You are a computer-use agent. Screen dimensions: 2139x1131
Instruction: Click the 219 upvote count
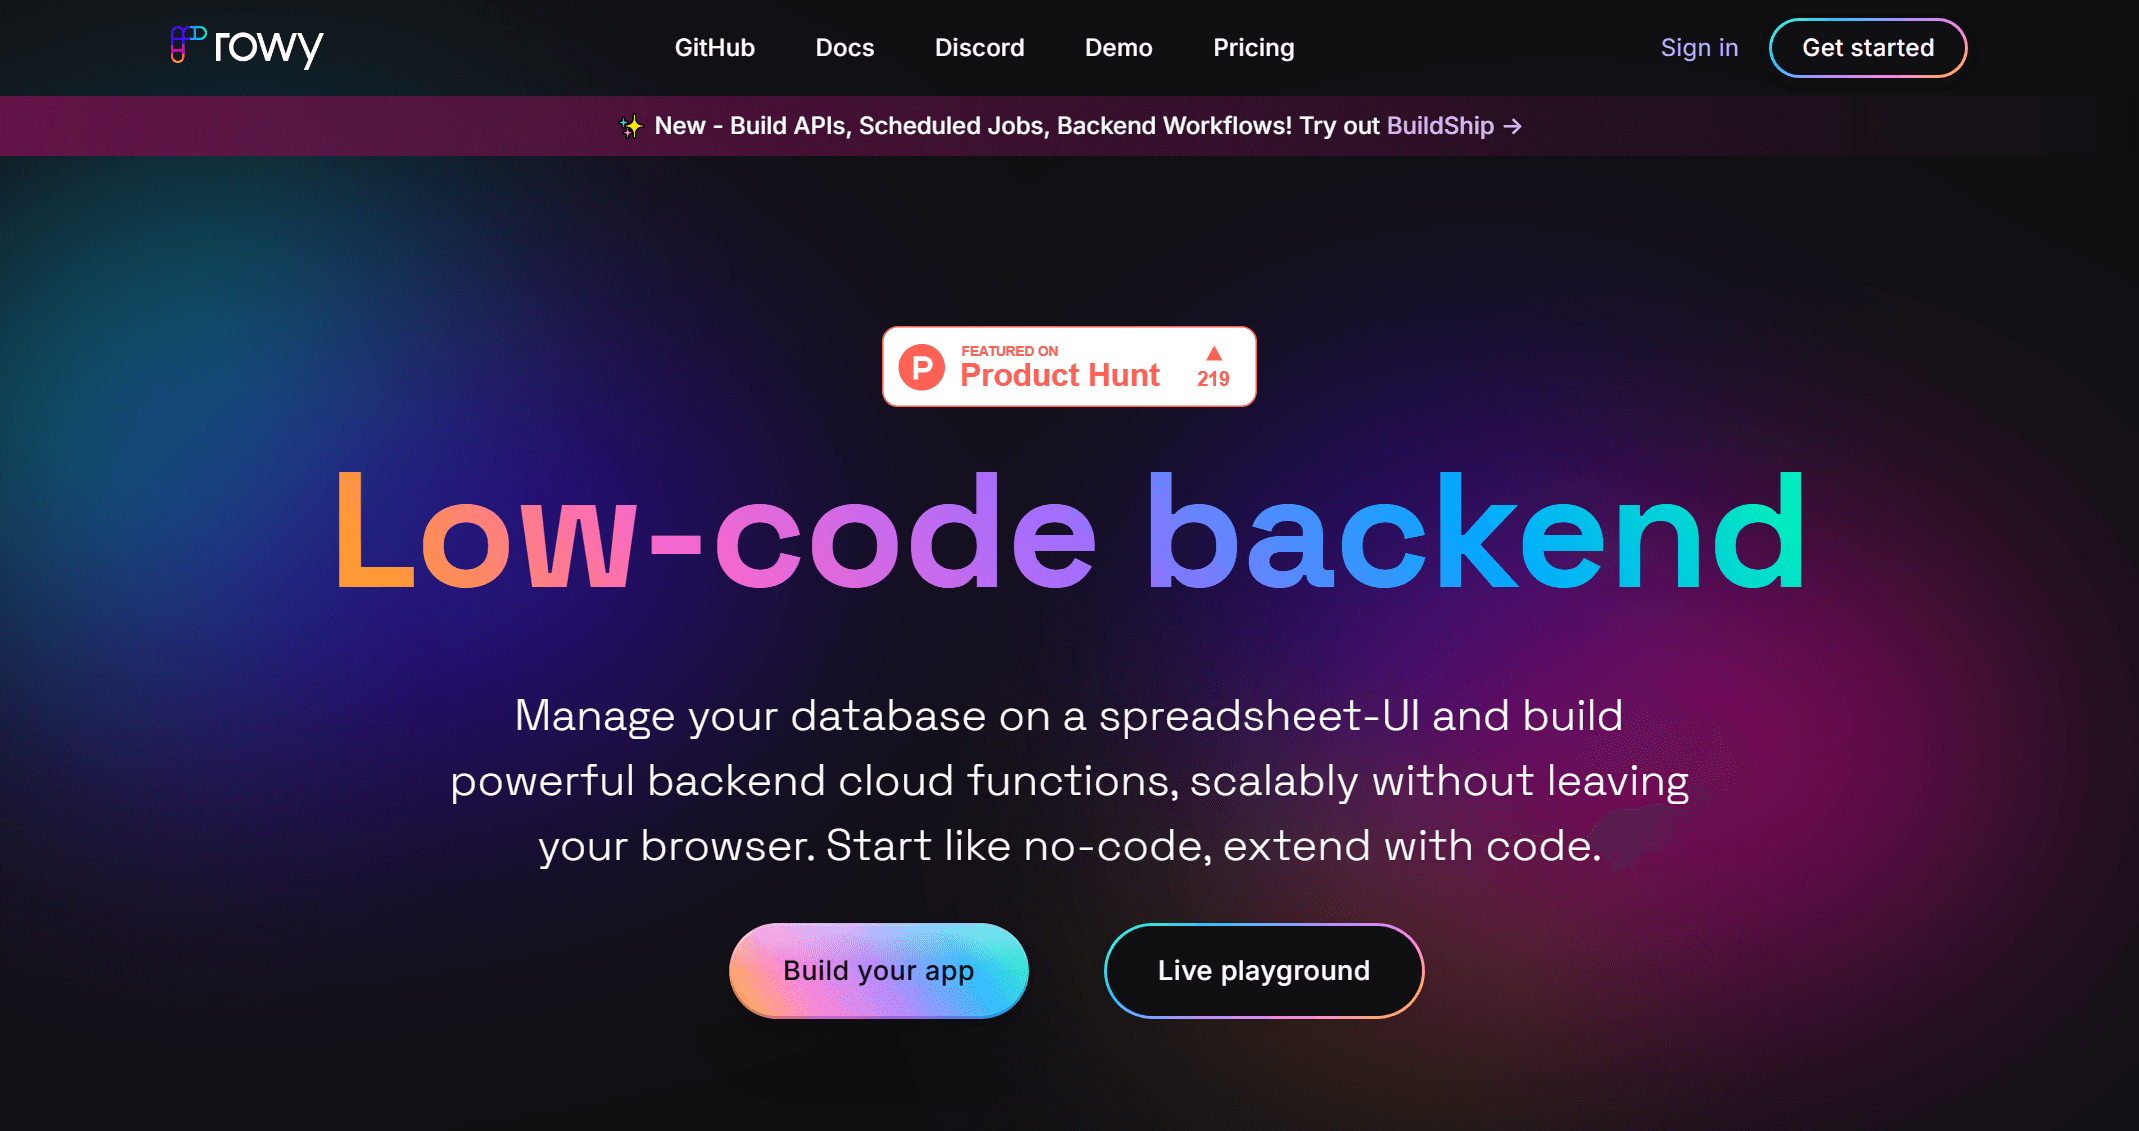click(1214, 379)
